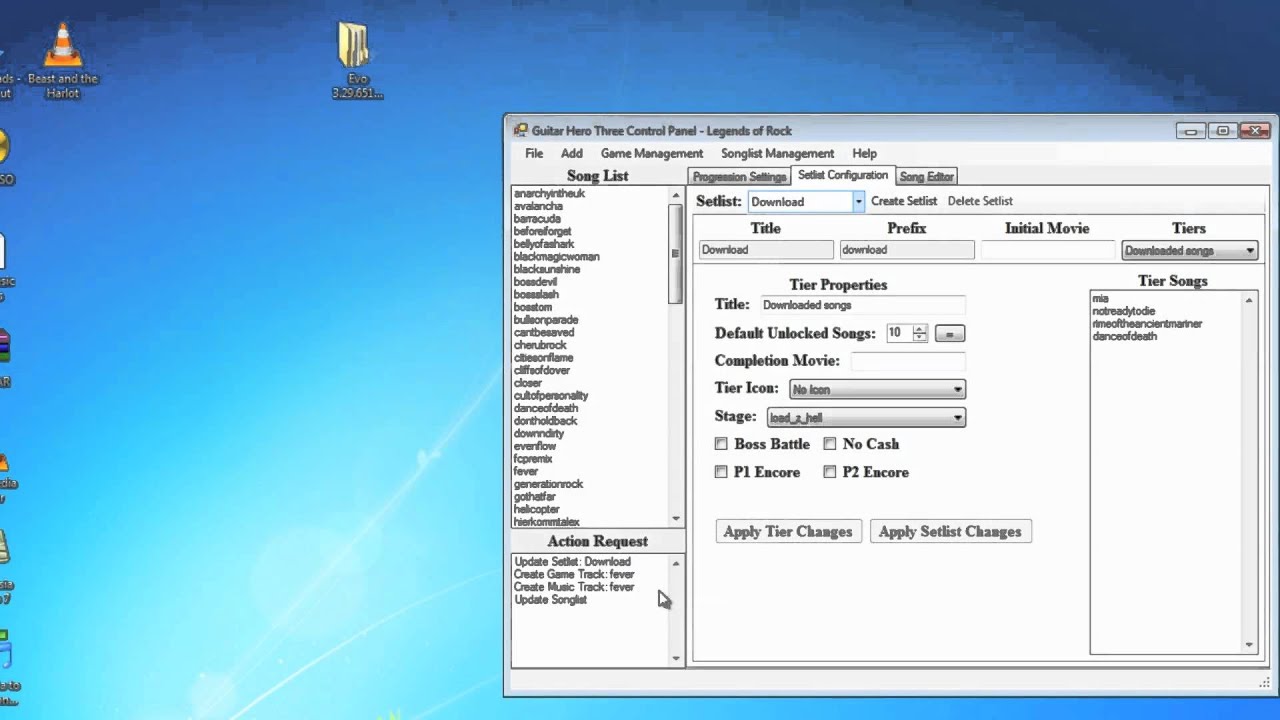Viewport: 1280px width, 720px height.
Task: Select mia in Tier Songs
Action: [x=1100, y=298]
